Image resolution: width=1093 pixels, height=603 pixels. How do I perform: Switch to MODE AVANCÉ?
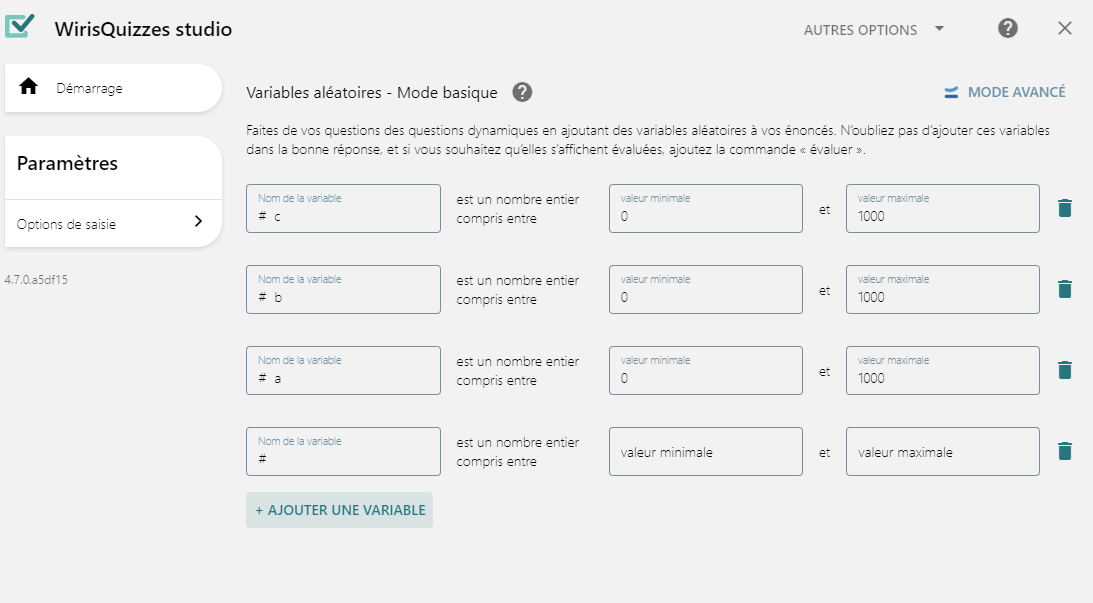click(1004, 92)
